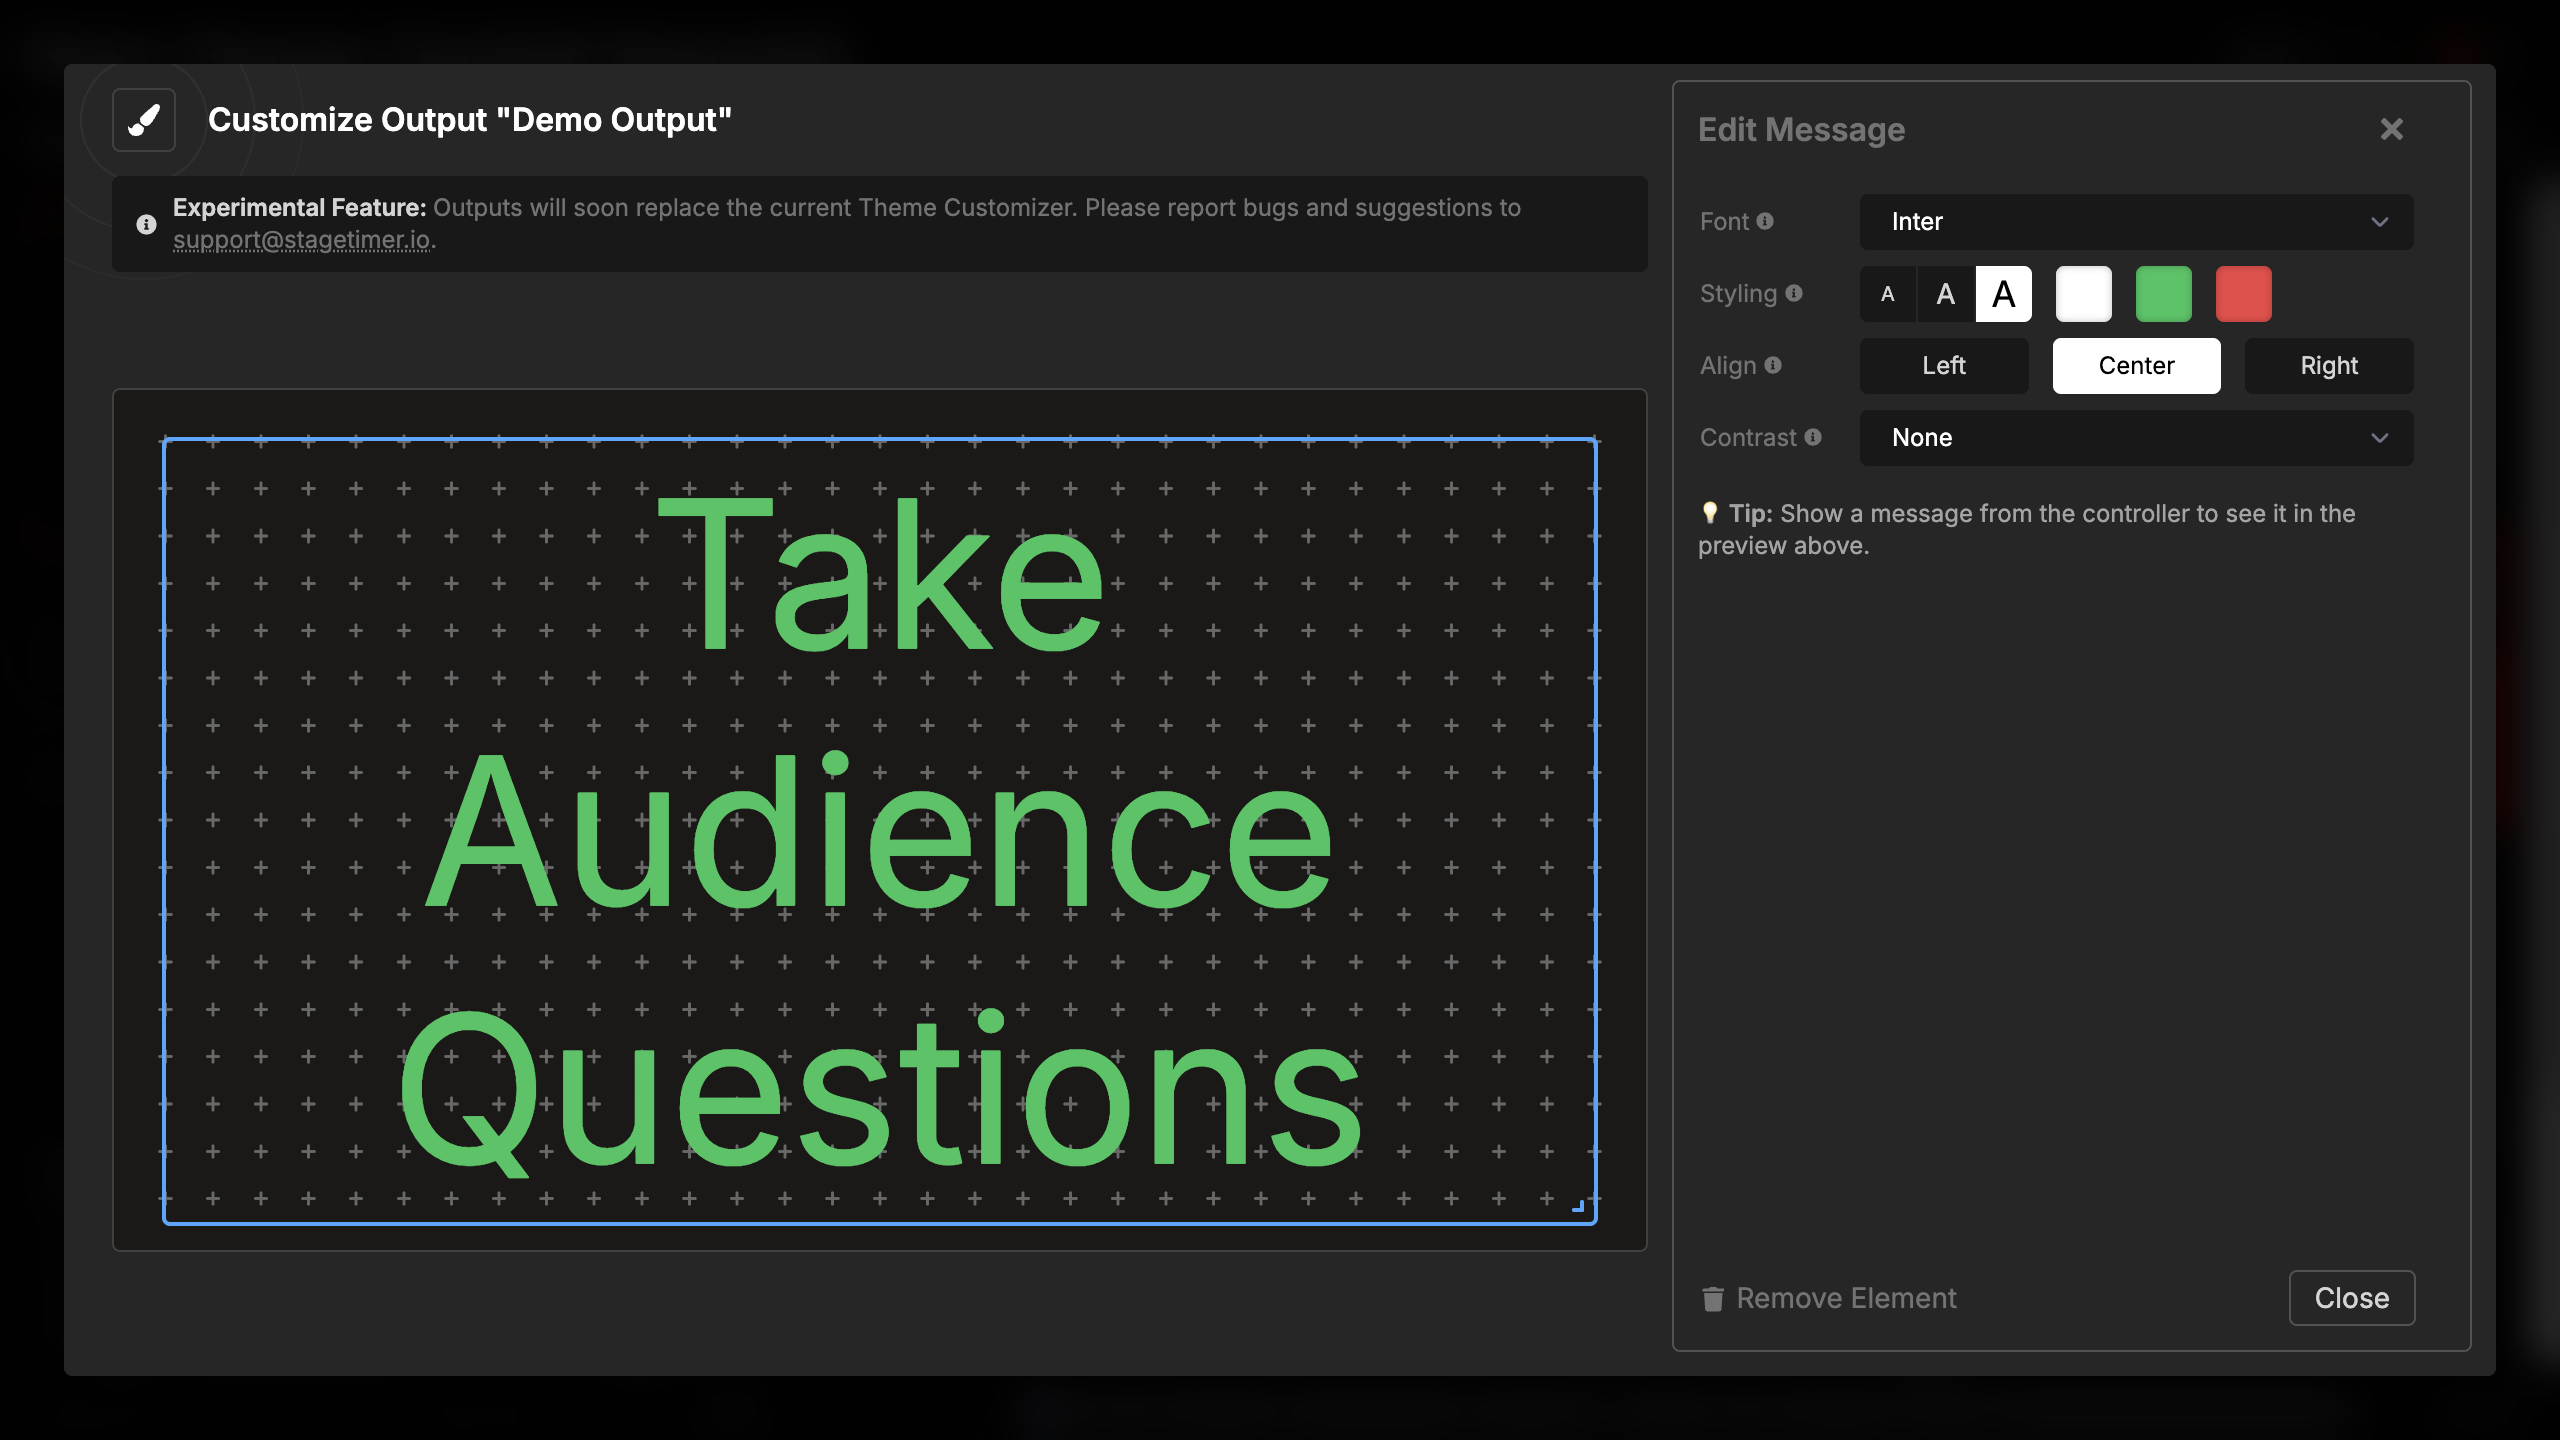Image resolution: width=2560 pixels, height=1440 pixels.
Task: Click the info icon beside Styling
Action: coord(1795,294)
